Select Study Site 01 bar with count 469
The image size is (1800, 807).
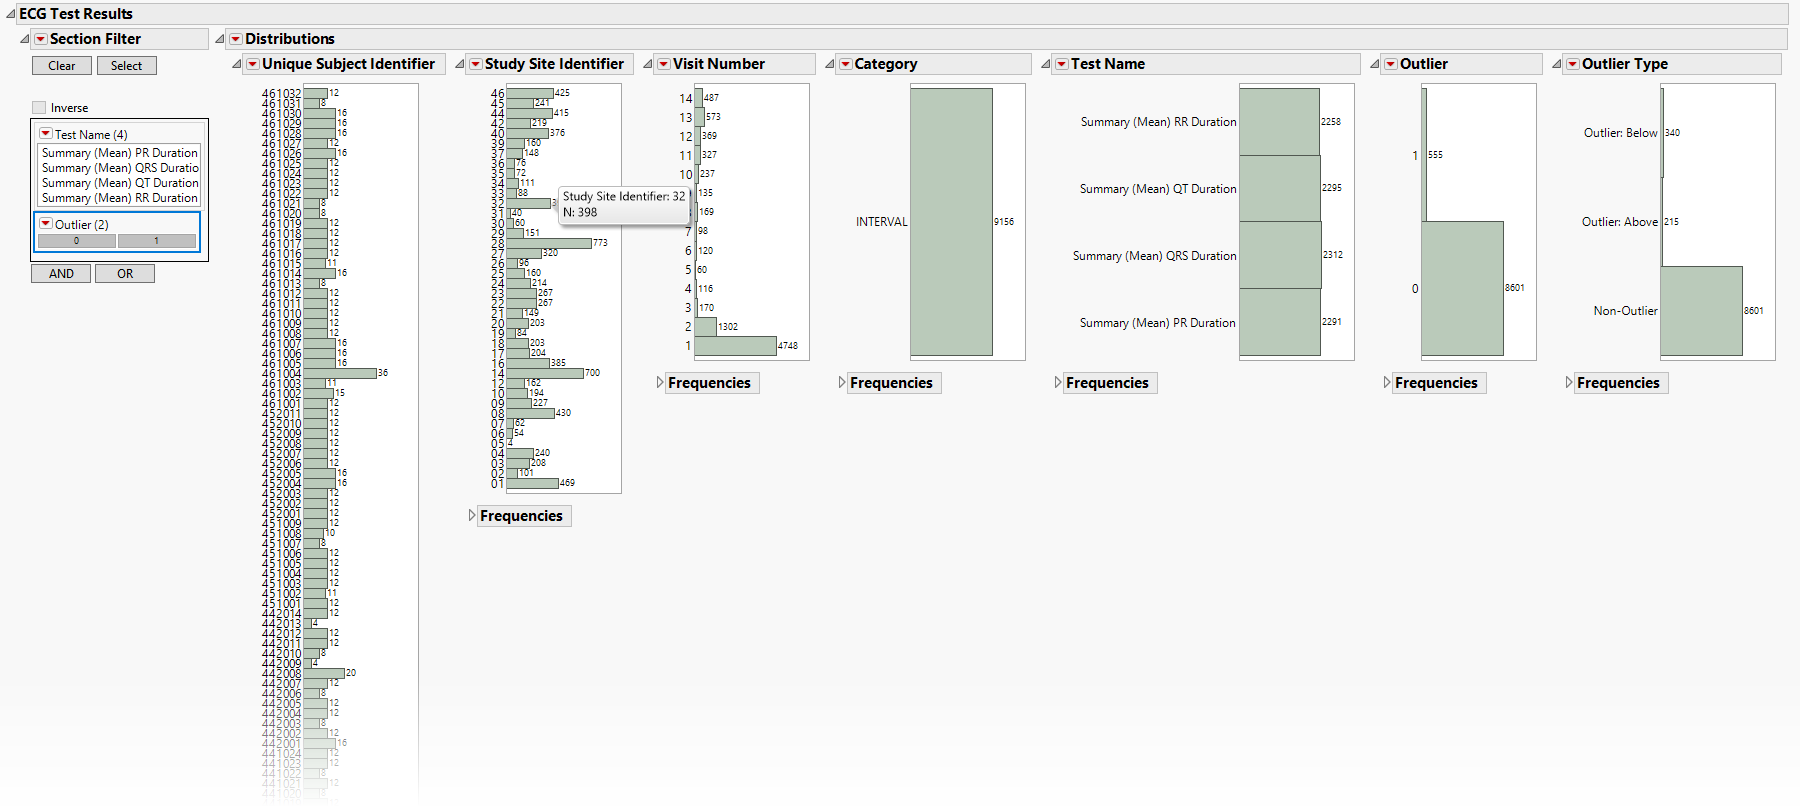[533, 483]
